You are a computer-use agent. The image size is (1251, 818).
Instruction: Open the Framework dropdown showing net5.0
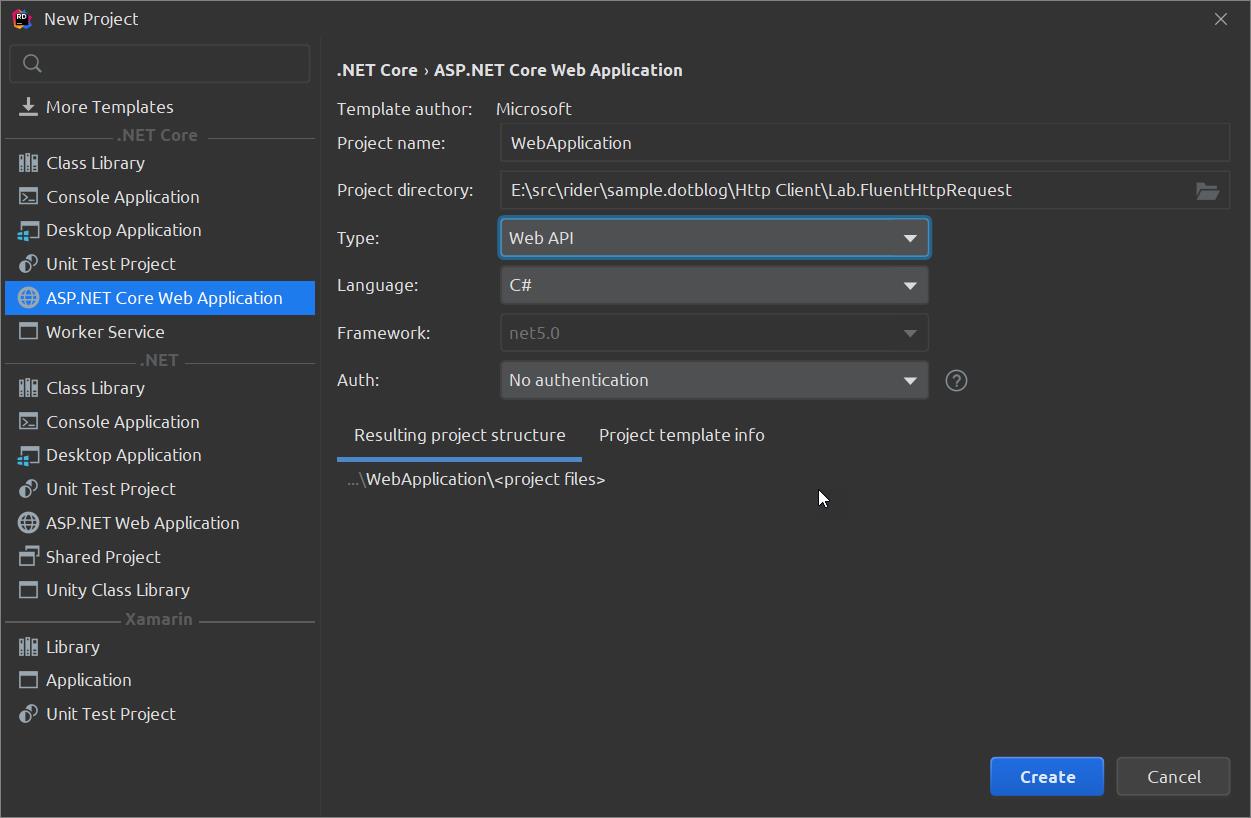(x=714, y=333)
